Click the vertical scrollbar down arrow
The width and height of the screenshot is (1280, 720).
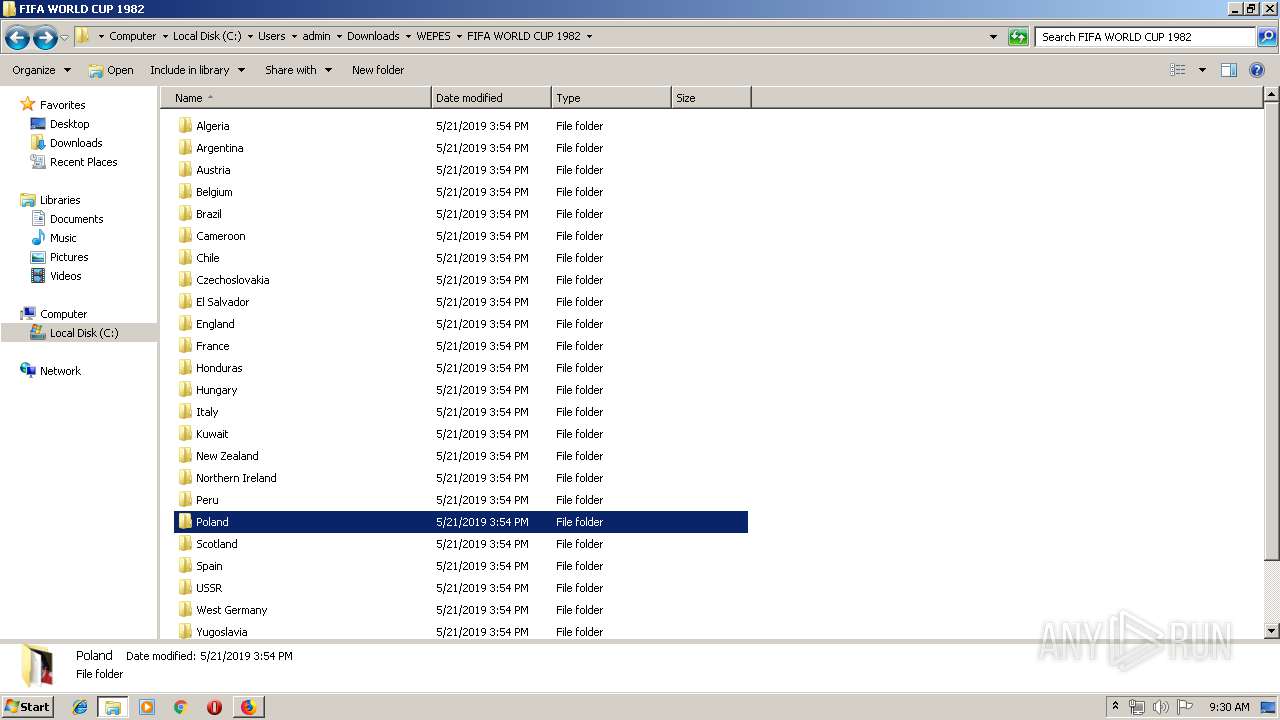click(1271, 631)
